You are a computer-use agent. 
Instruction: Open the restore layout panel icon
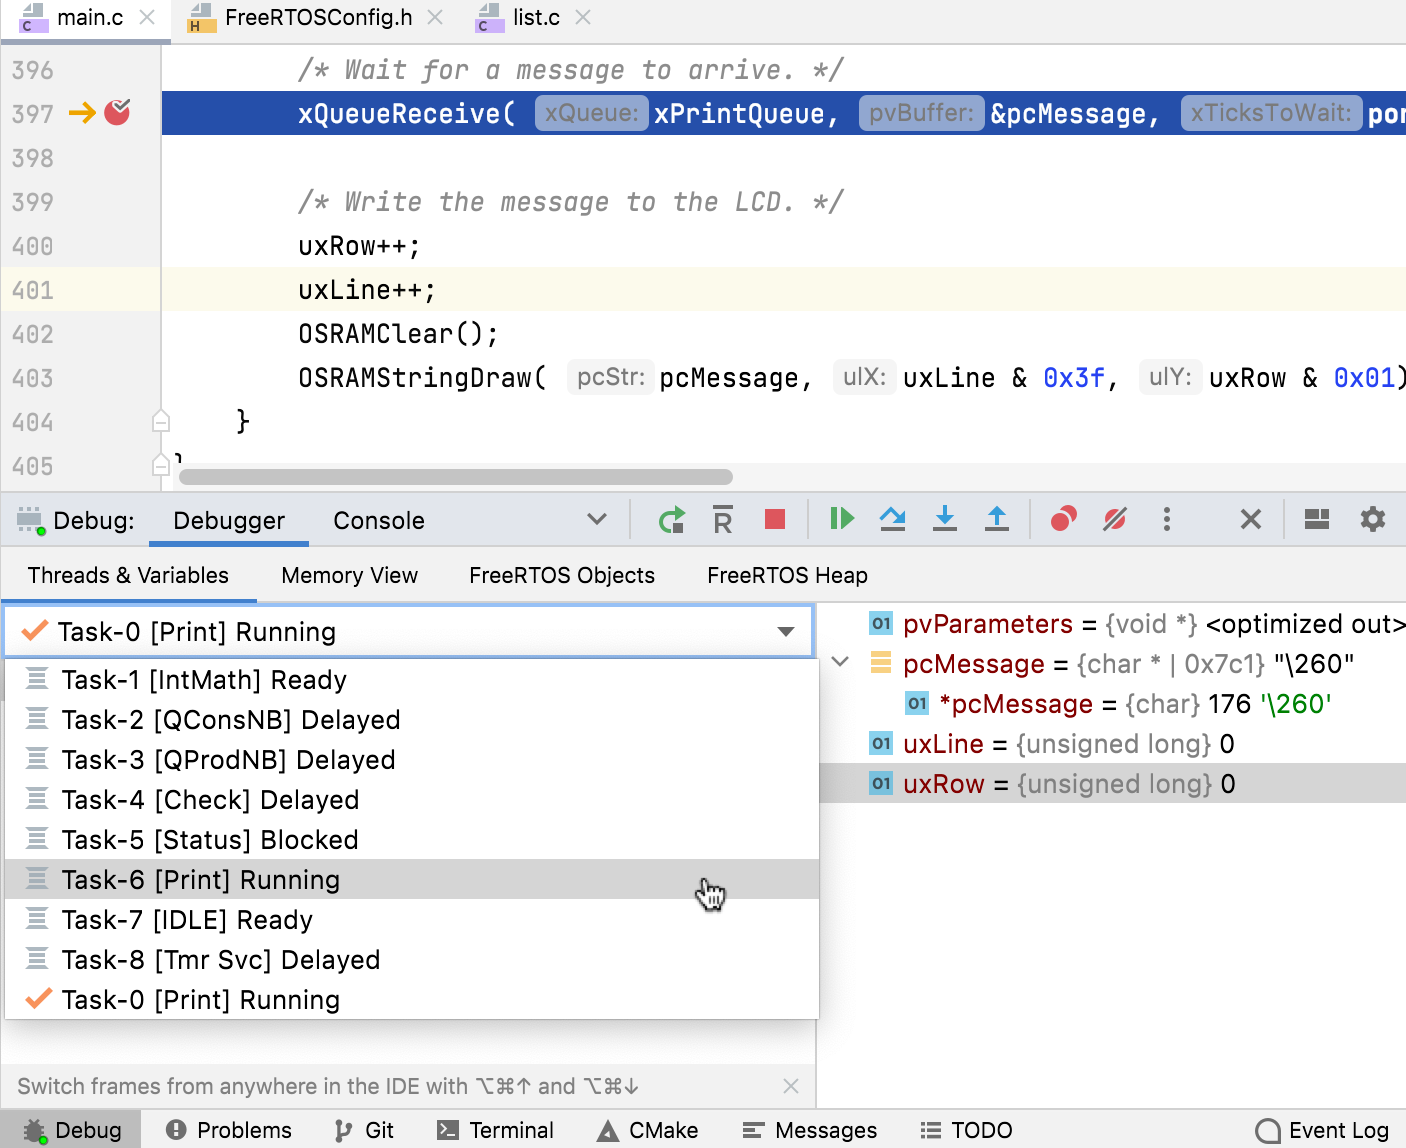point(1316,519)
